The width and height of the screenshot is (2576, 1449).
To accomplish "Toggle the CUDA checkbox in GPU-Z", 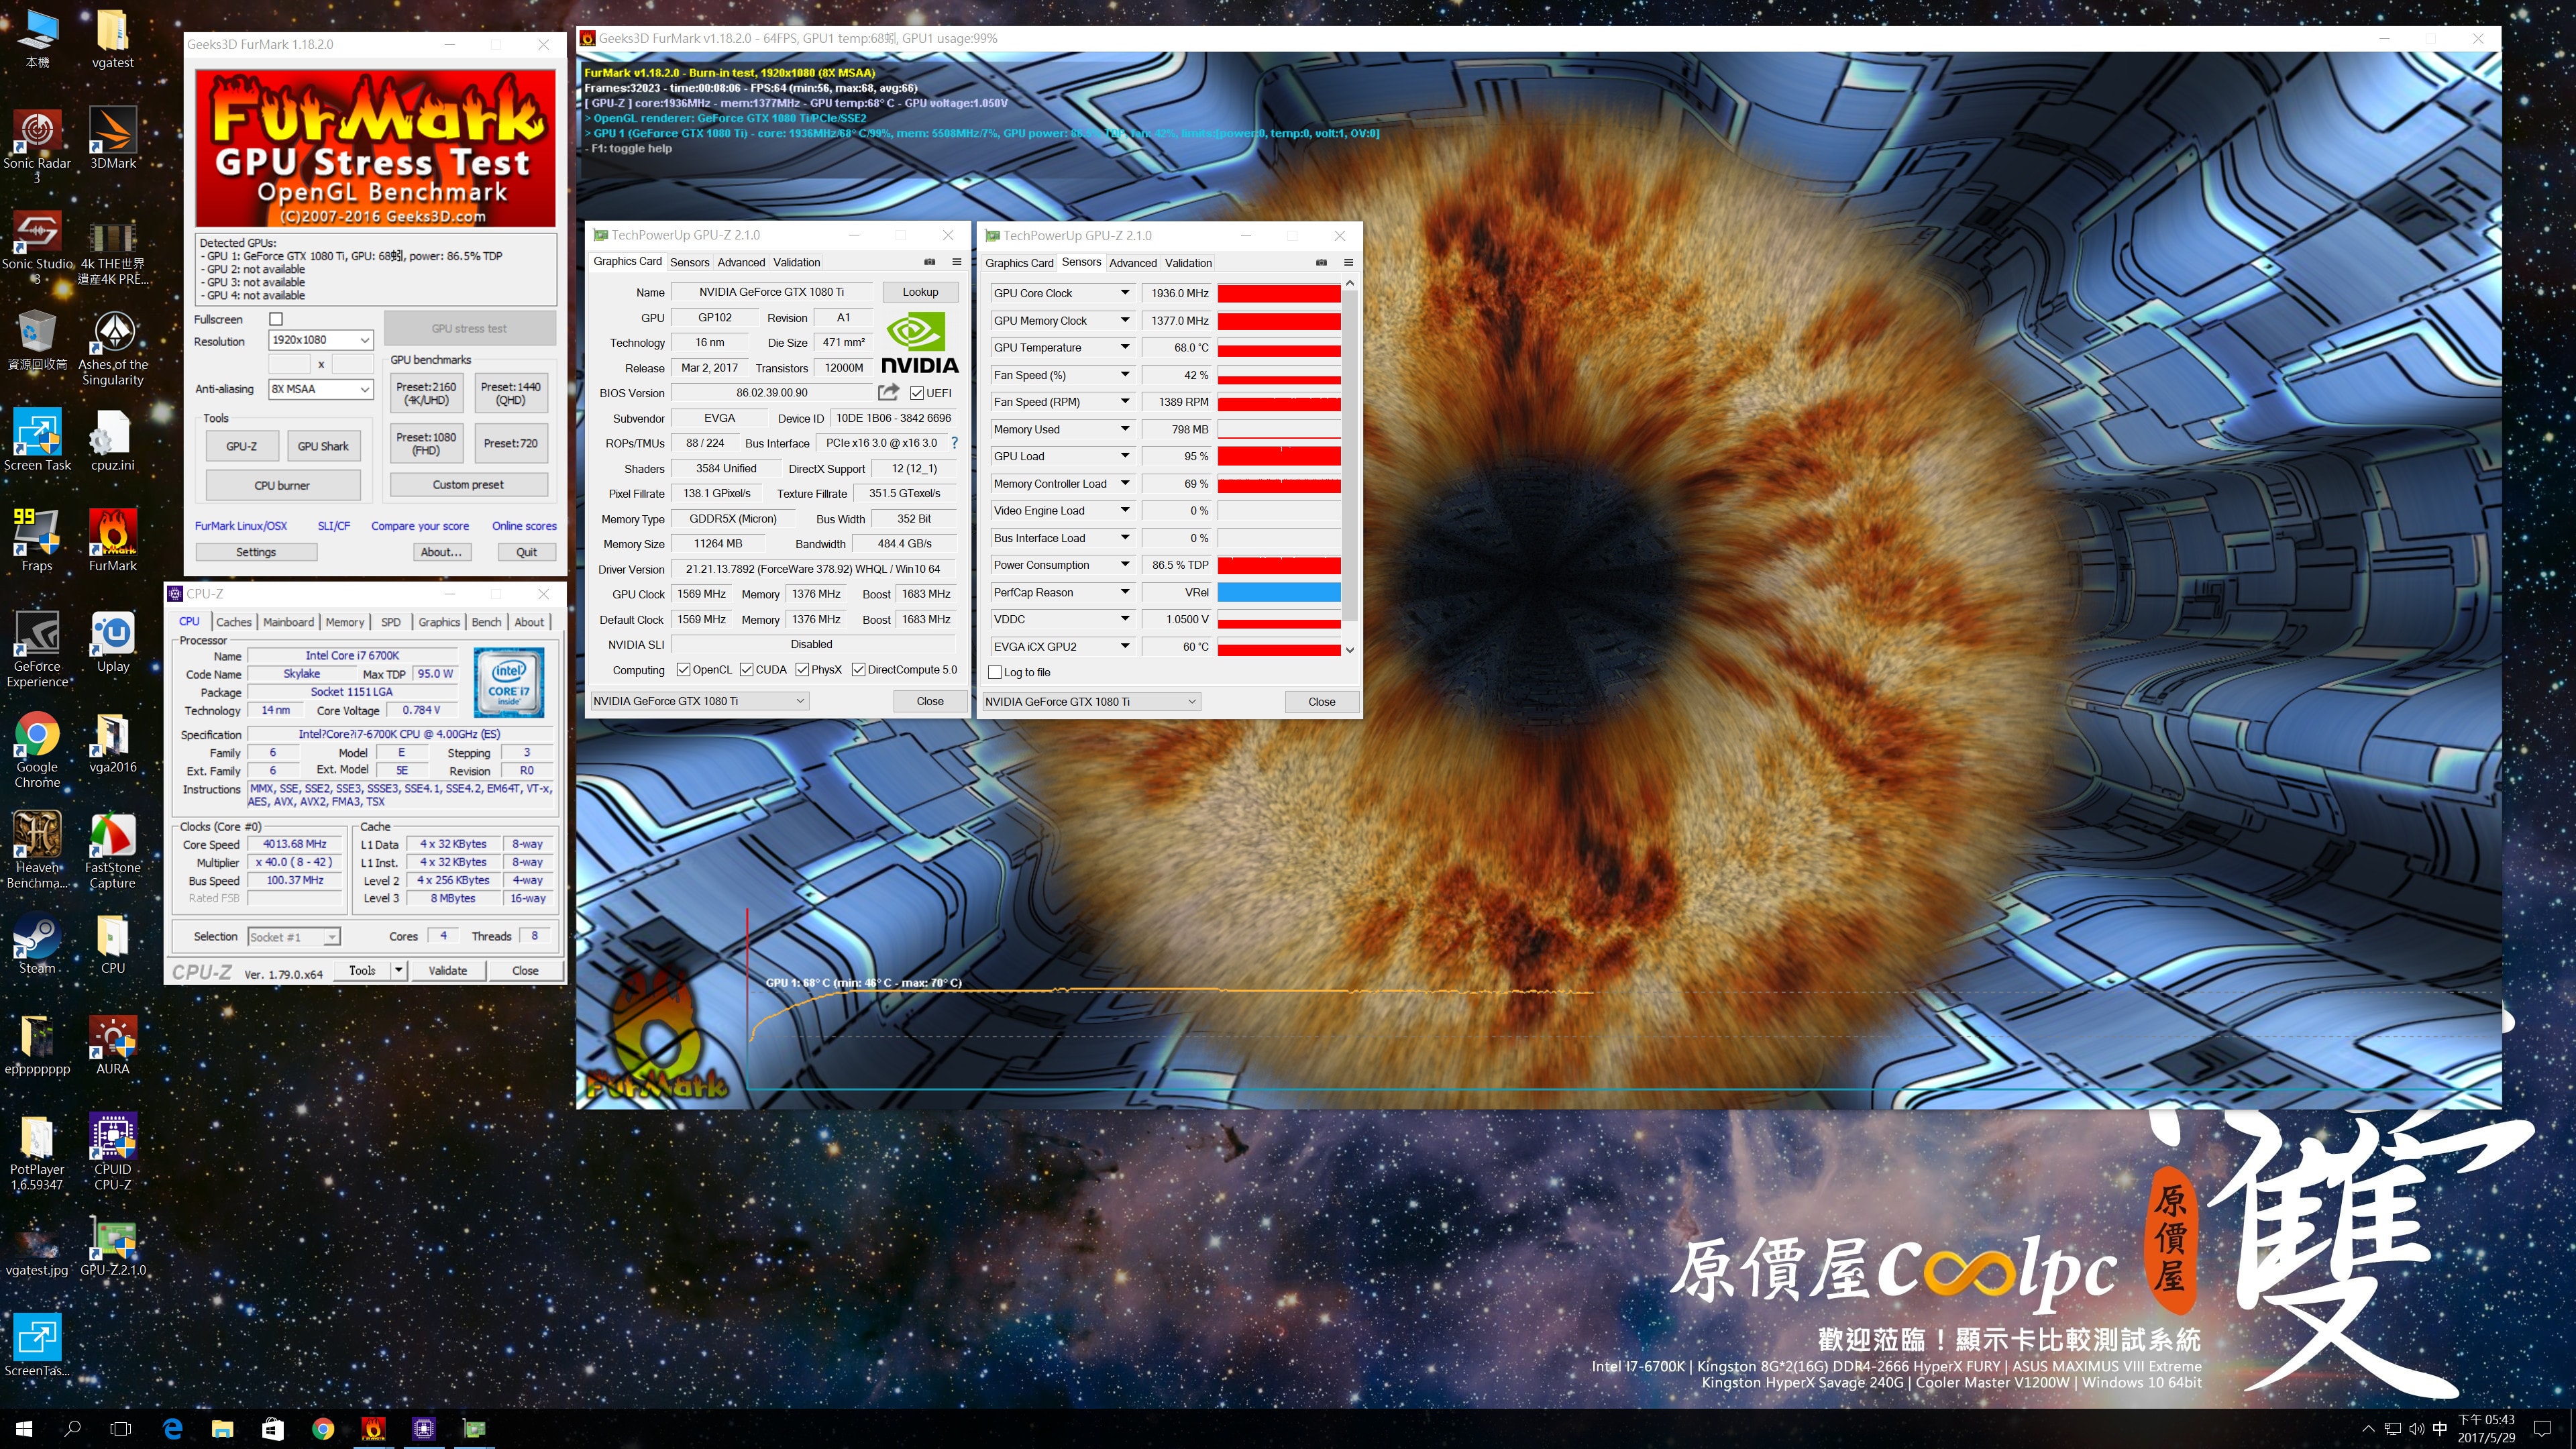I will (x=746, y=670).
